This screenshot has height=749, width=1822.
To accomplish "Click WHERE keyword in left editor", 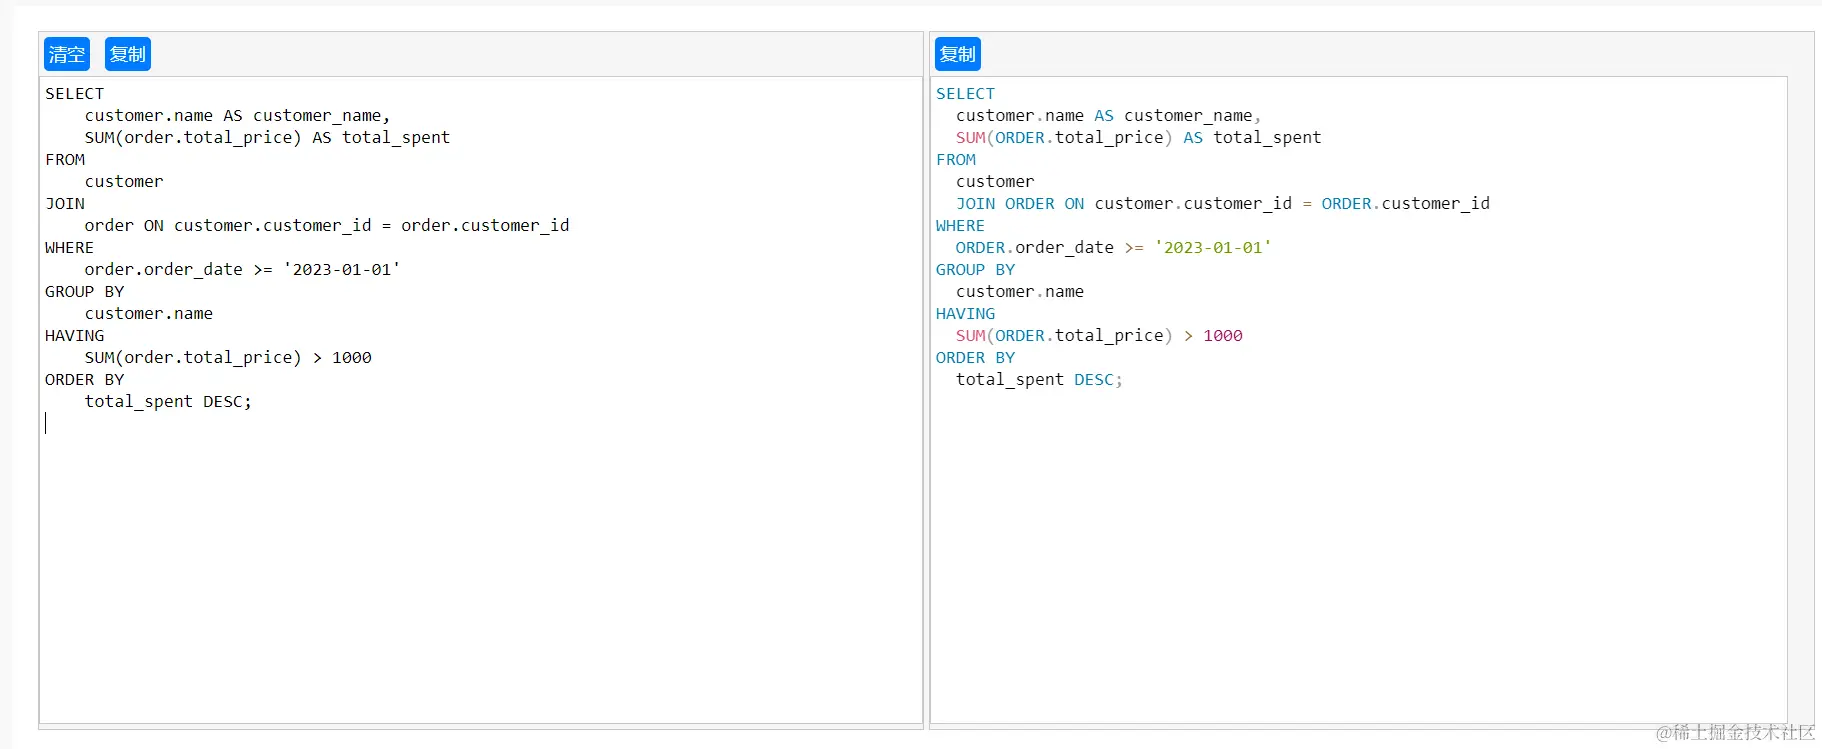I will point(69,248).
